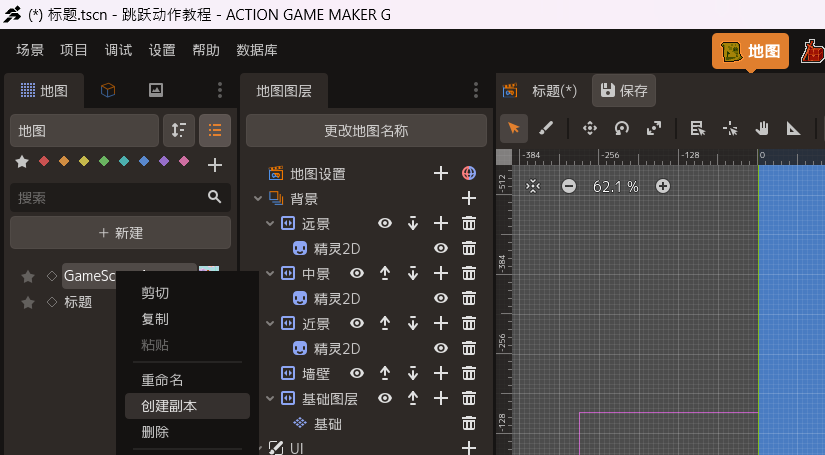
Task: Click the 新建 button
Action: tap(120, 232)
